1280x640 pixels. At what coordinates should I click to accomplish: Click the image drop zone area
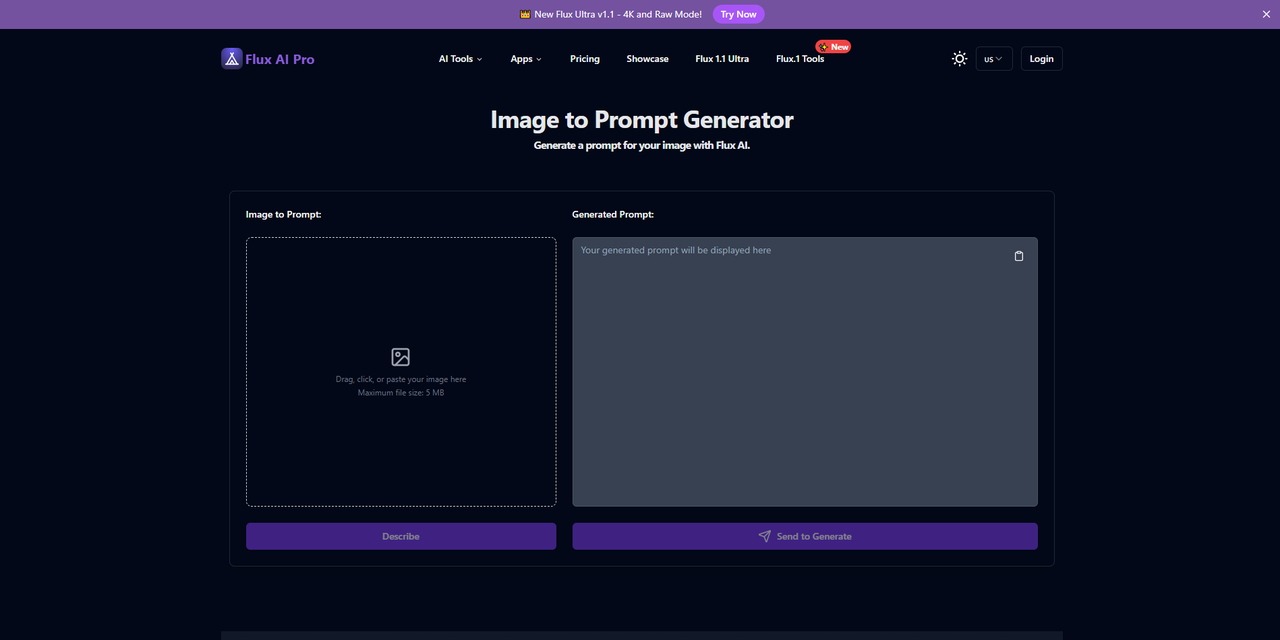[401, 372]
